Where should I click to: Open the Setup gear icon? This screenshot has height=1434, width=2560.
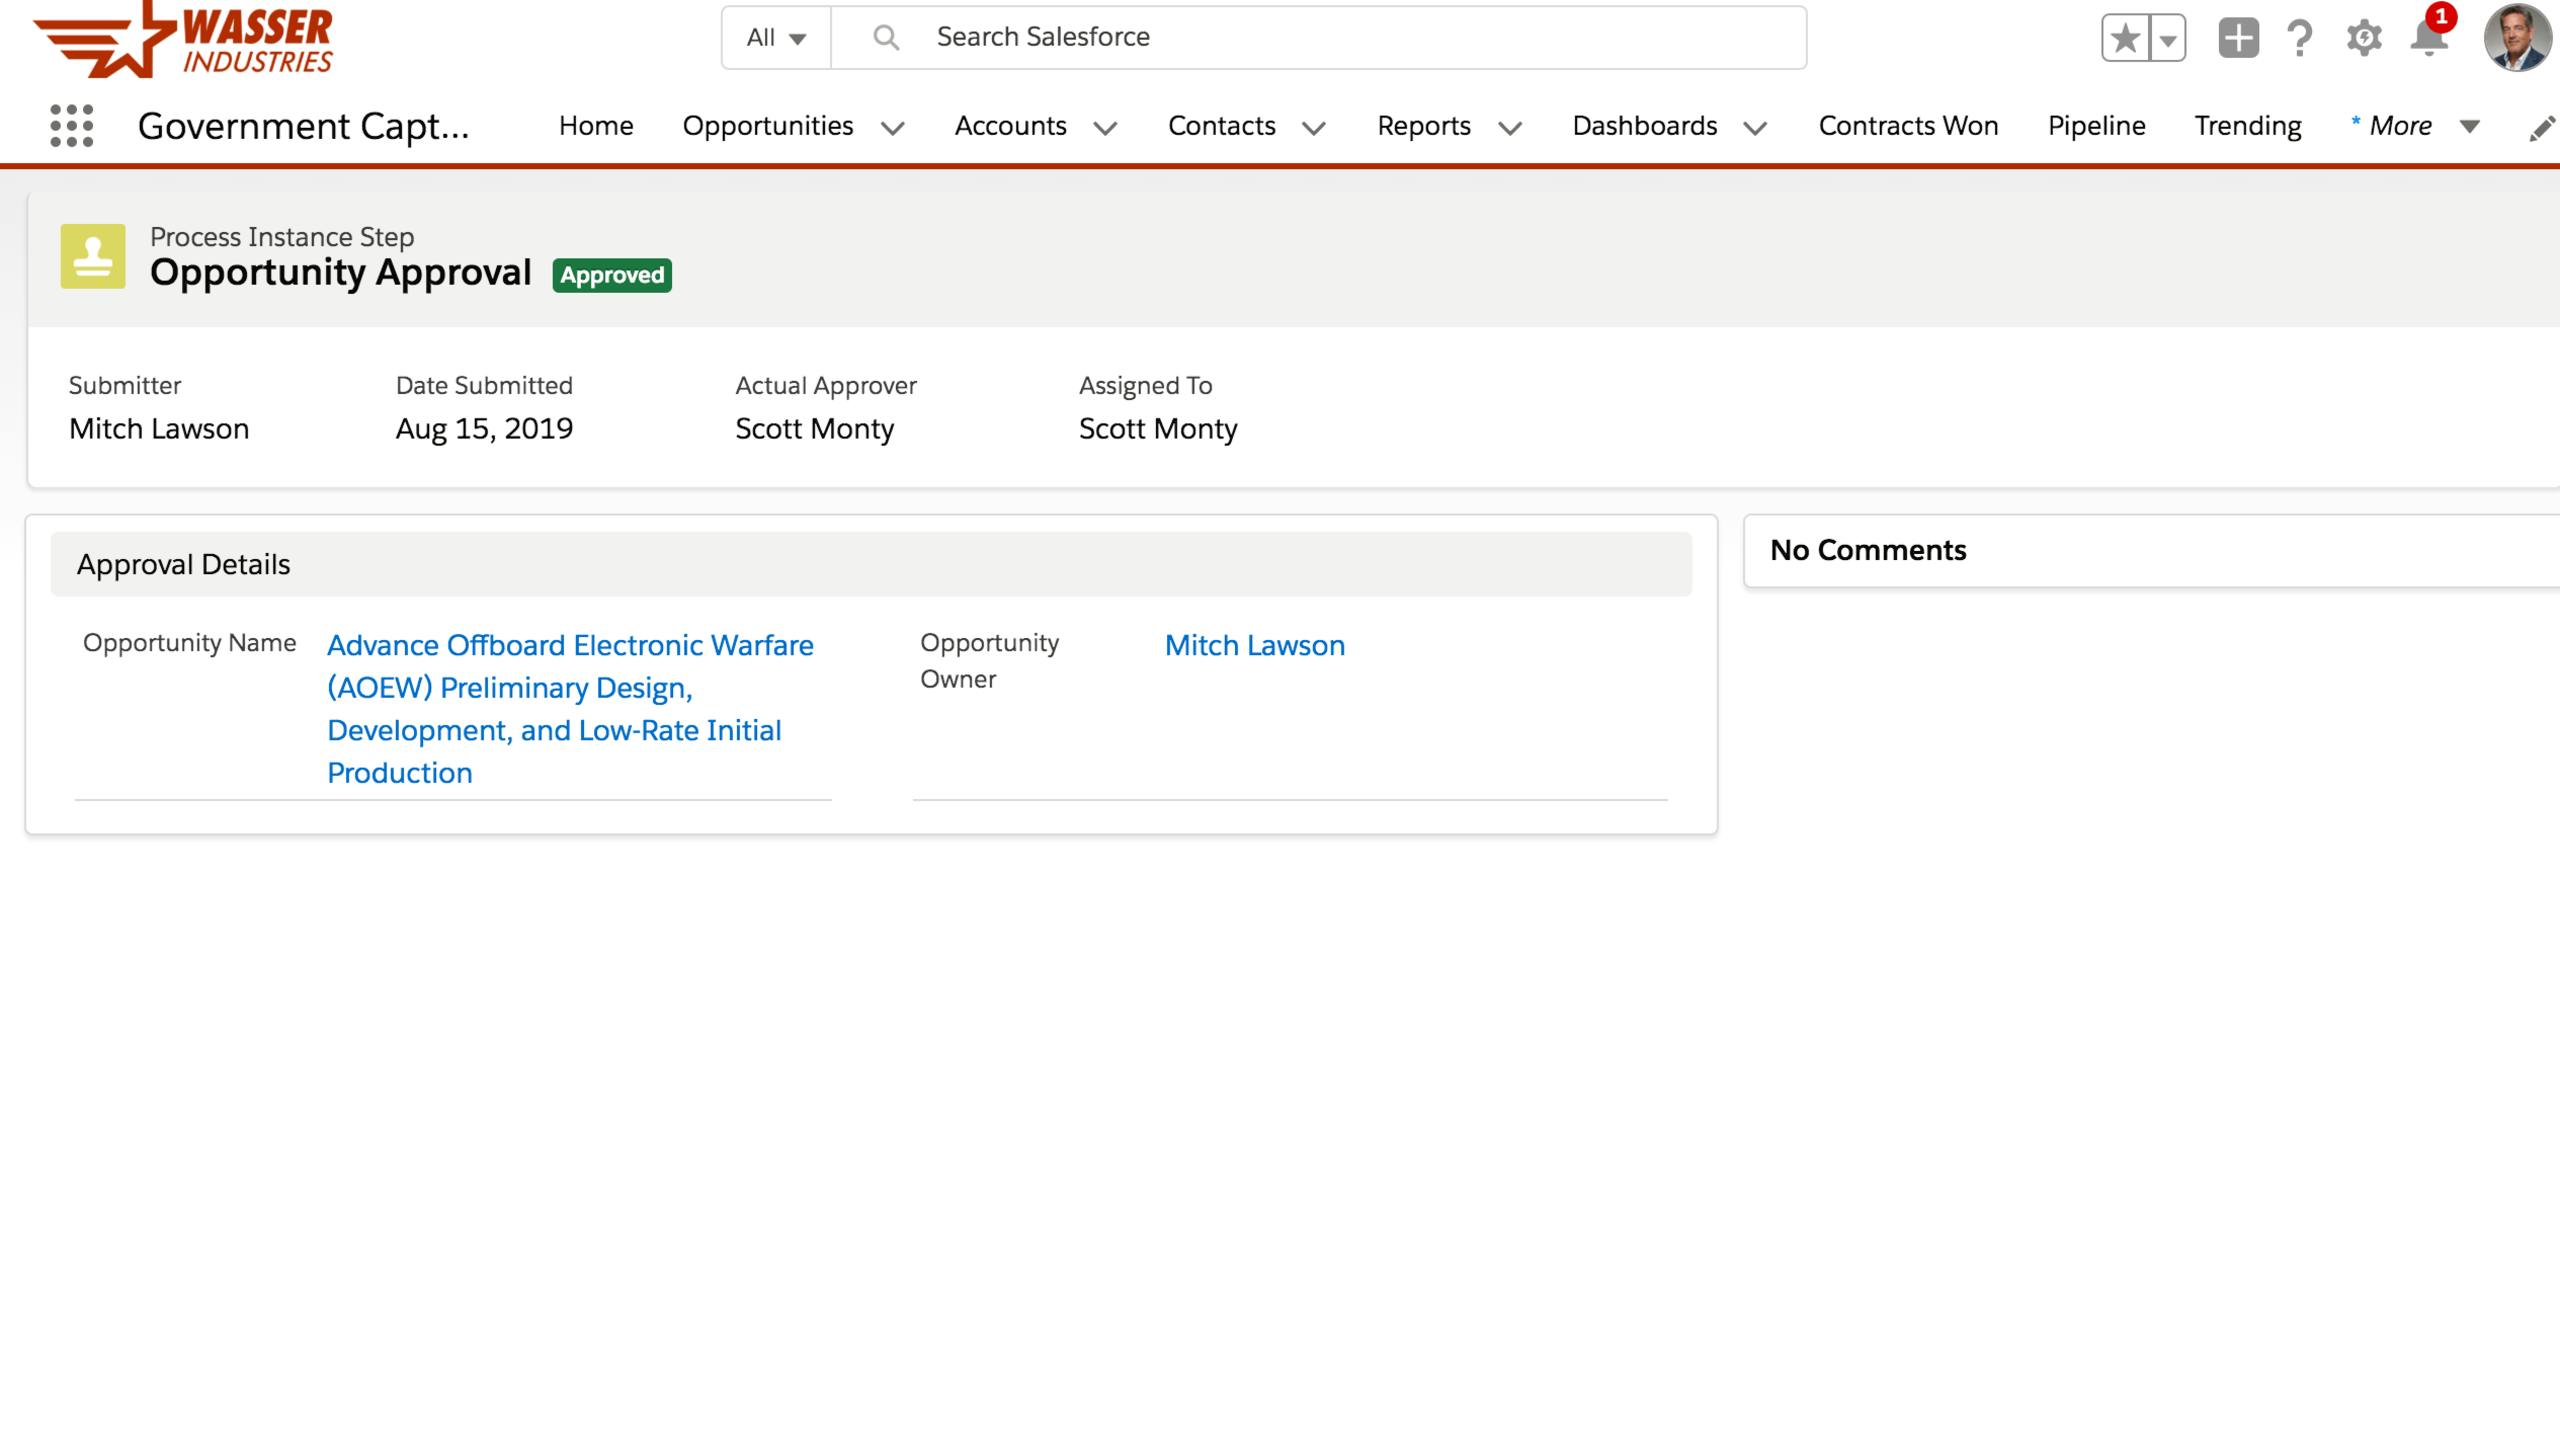point(2364,38)
